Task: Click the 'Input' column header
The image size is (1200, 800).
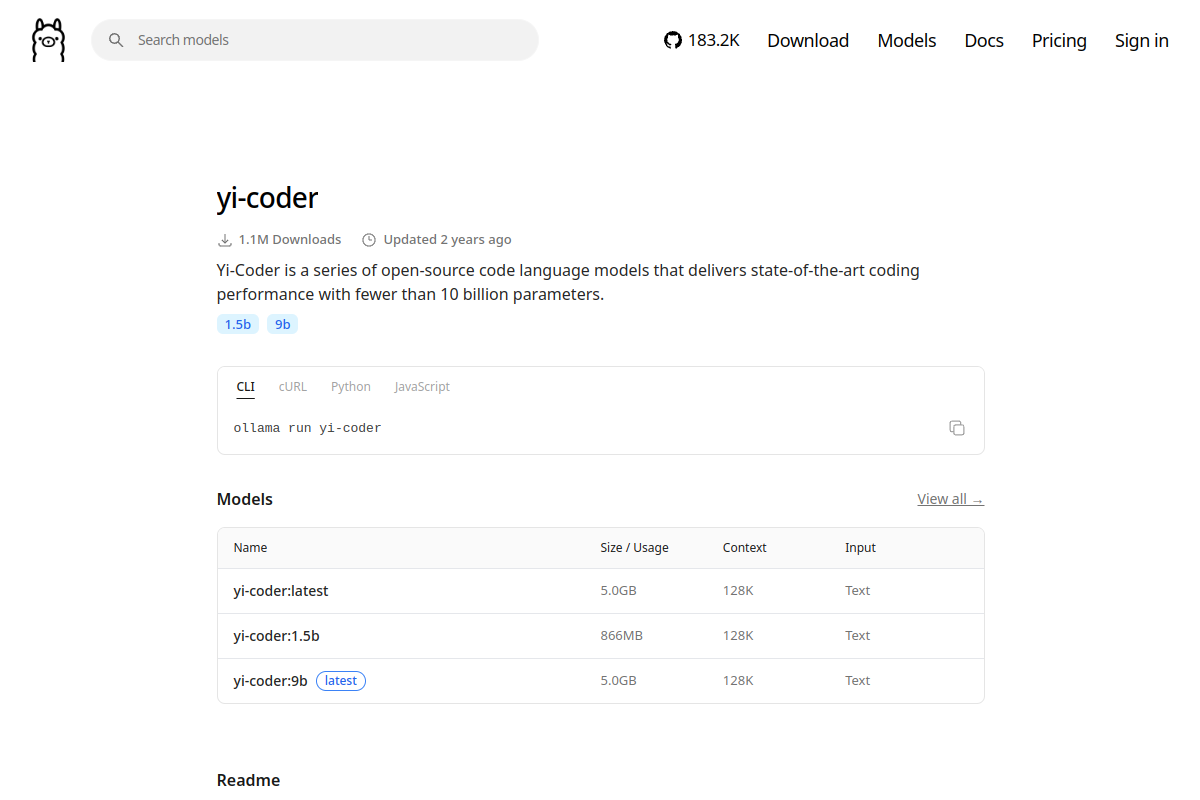Action: tap(860, 548)
